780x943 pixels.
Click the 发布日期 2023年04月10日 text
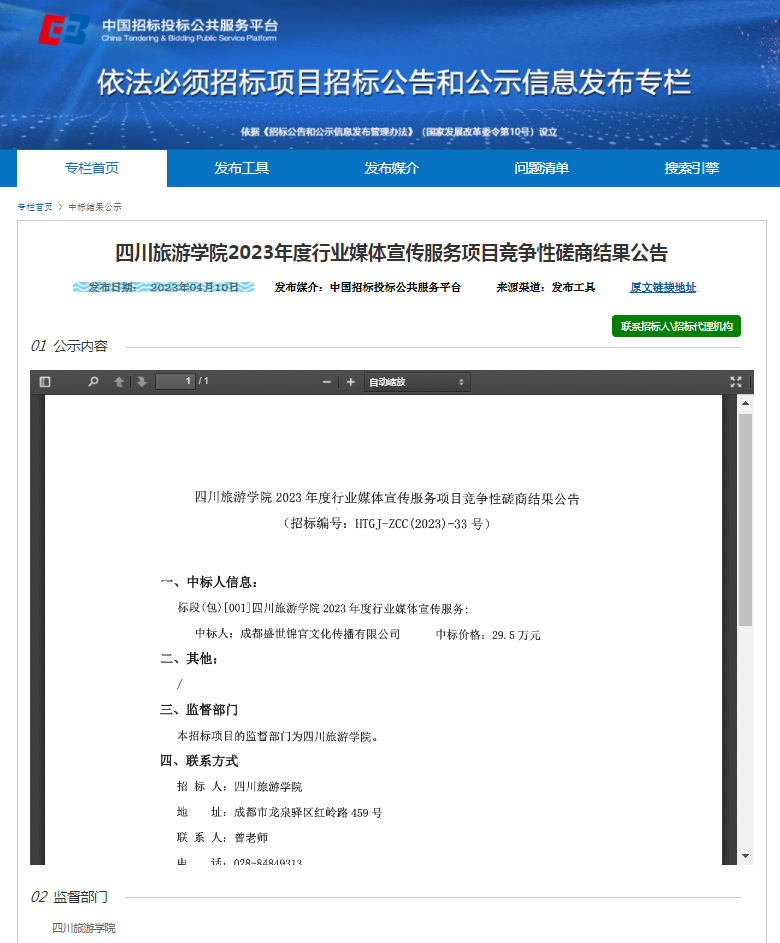(164, 287)
